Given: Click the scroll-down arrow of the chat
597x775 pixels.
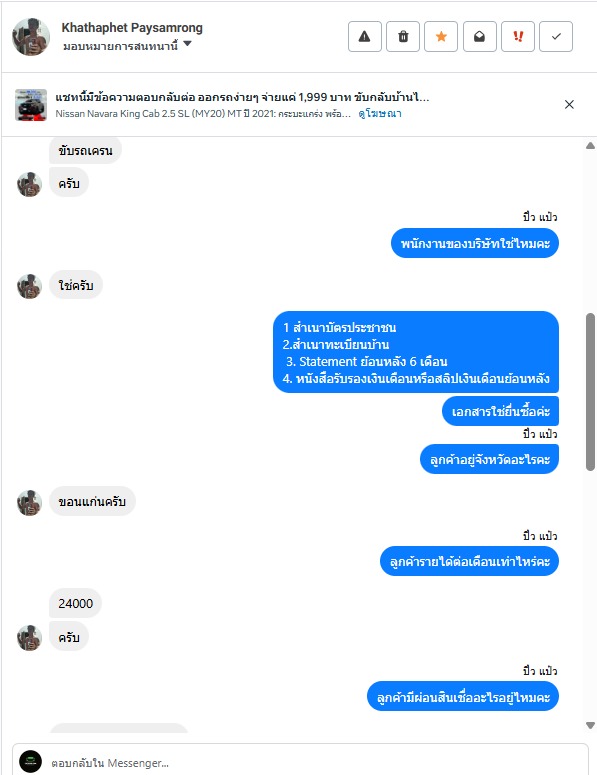Looking at the screenshot, I should (x=590, y=725).
